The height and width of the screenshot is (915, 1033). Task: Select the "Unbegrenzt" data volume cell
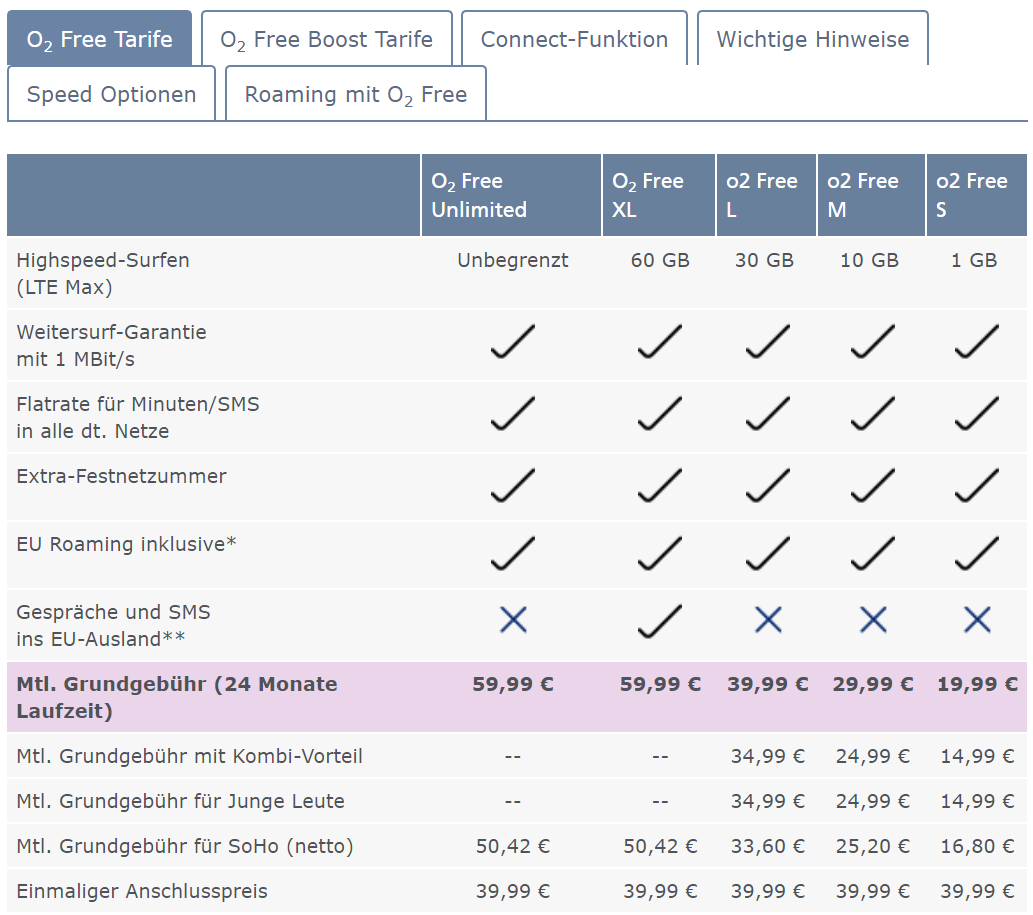click(x=513, y=260)
